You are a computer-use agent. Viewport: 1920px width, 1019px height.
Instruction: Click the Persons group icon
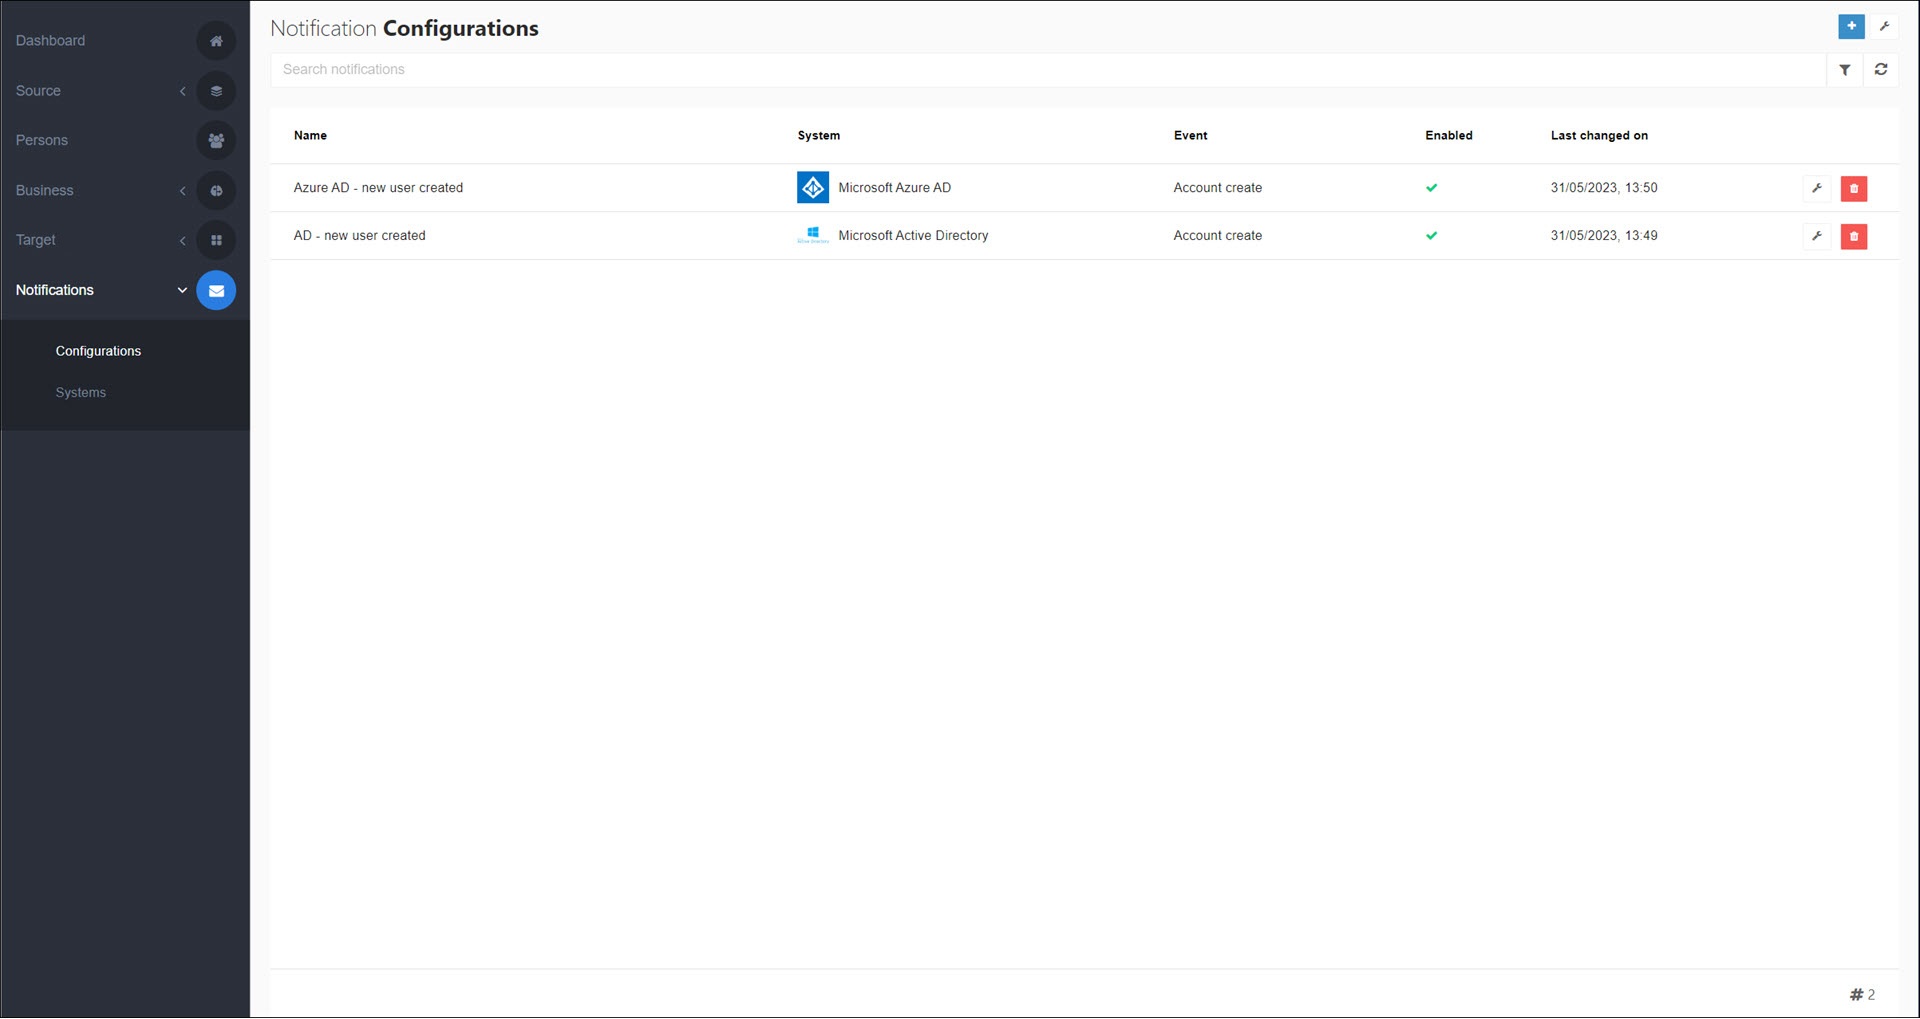pyautogui.click(x=216, y=141)
